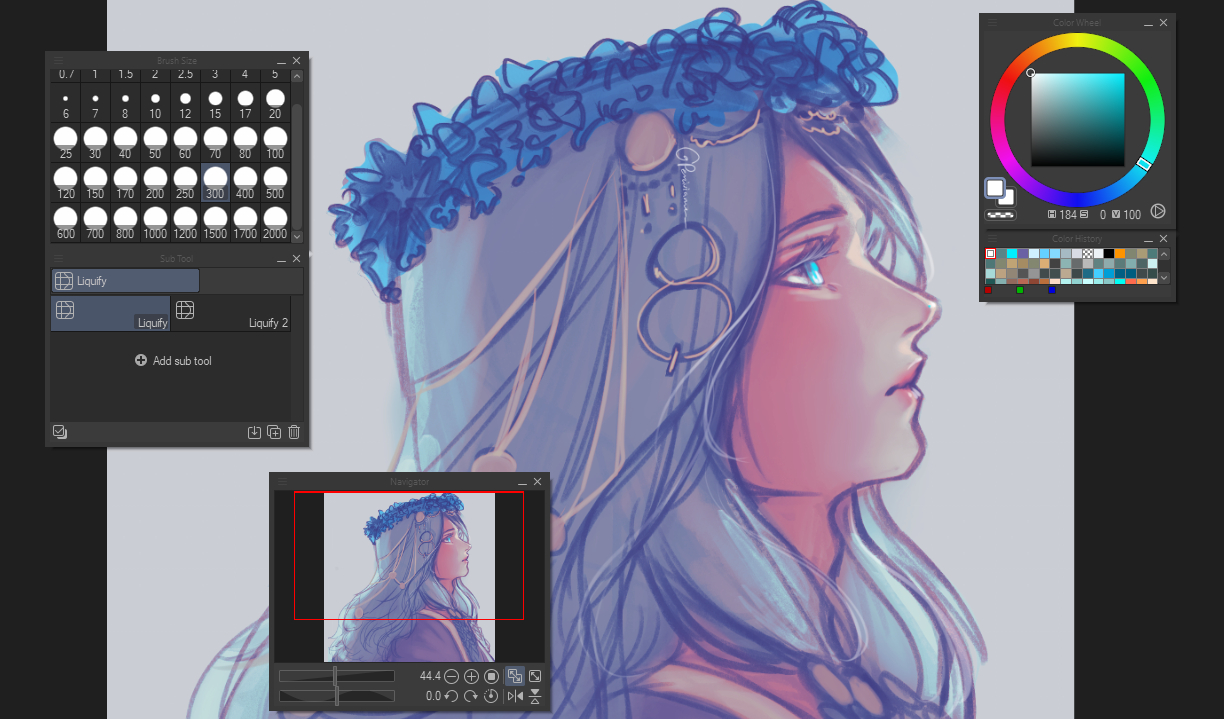Flip the canvas vertically in Navigator

(x=535, y=696)
